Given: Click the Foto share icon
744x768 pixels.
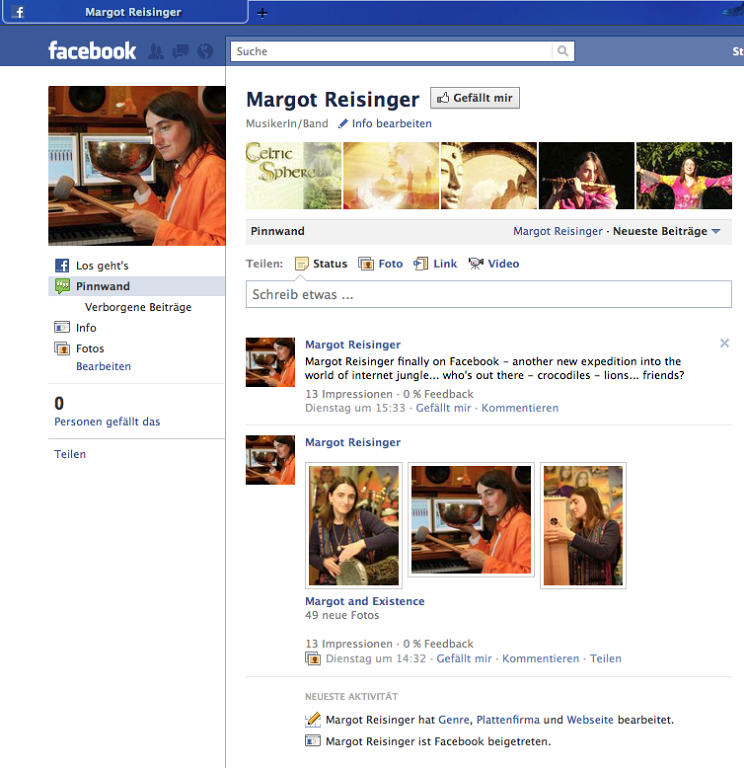Looking at the screenshot, I should point(365,264).
